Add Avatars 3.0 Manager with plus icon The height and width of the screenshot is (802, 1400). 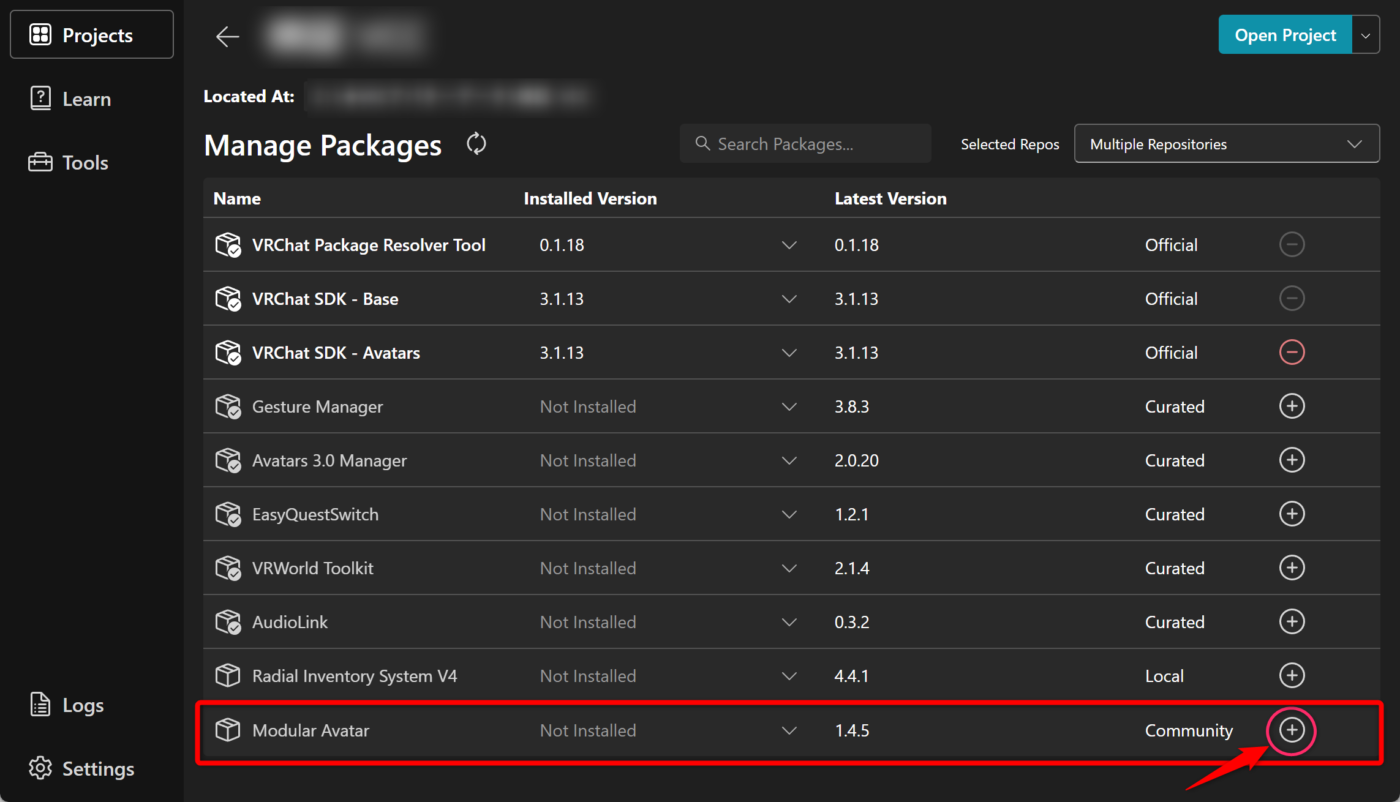(x=1292, y=460)
